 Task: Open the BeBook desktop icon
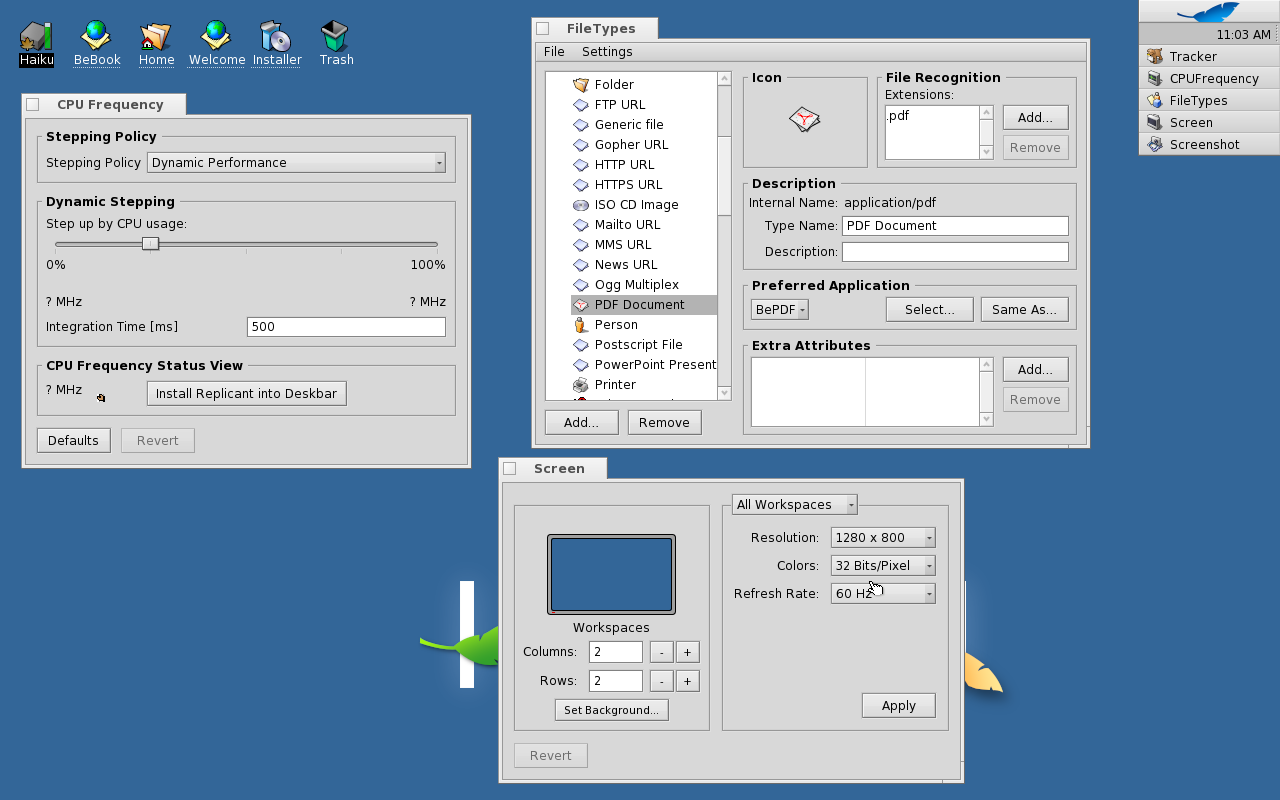96,36
